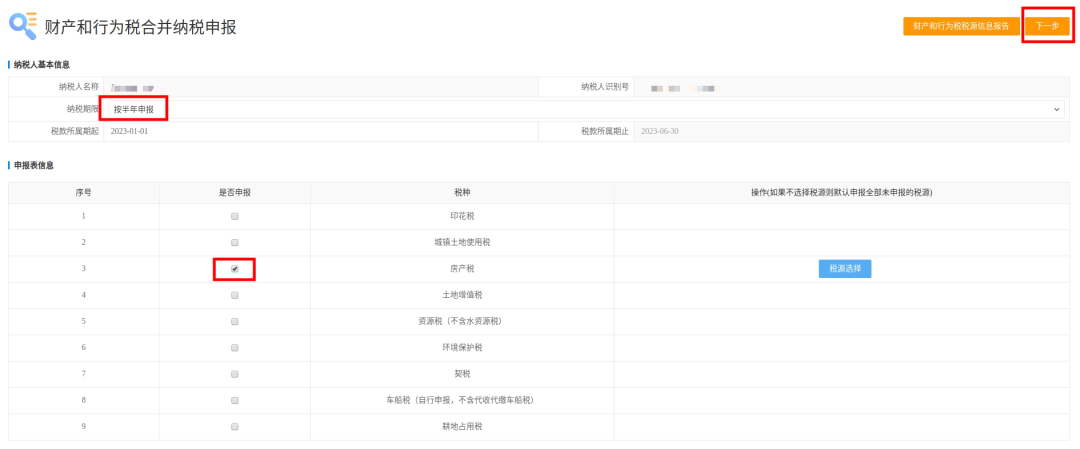1080x449 pixels.
Task: Click the 纳税人名称 value field
Action: 320,87
